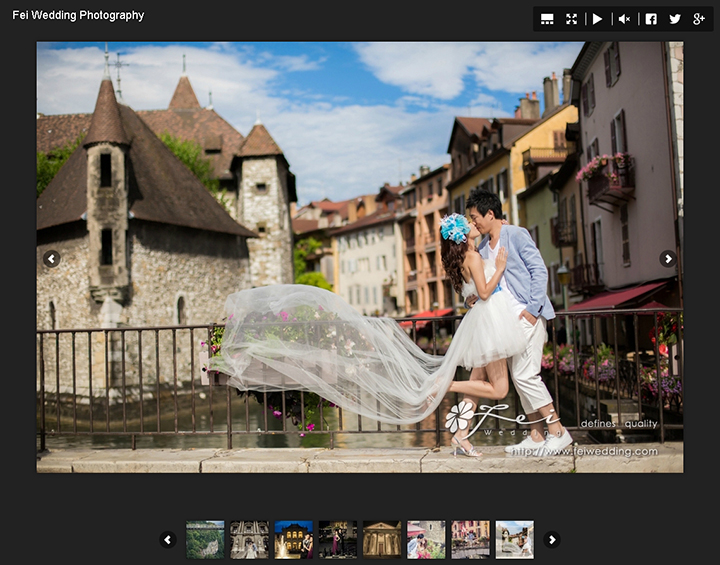720x565 pixels.
Task: Open the couple with red umbrella thumbnail
Action: click(x=426, y=539)
